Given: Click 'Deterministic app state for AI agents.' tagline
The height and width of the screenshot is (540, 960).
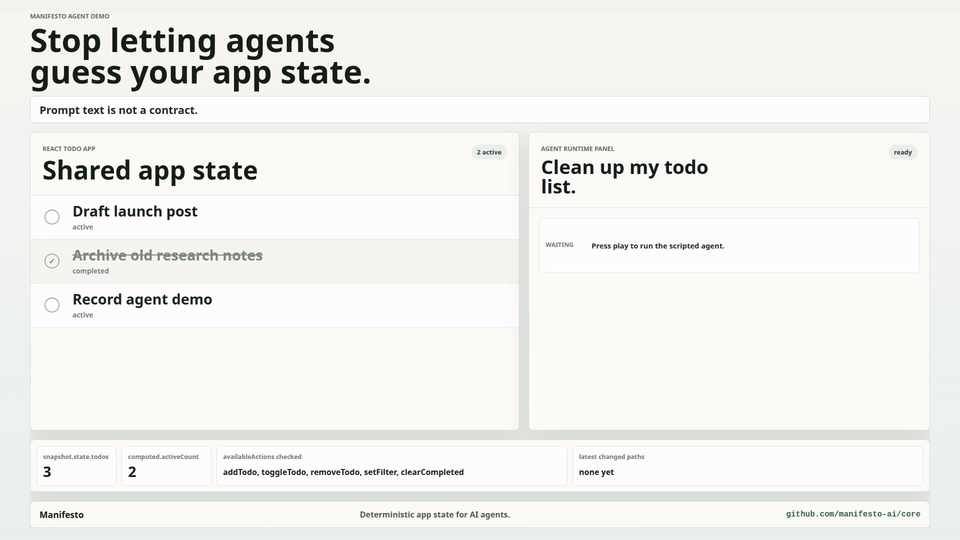Looking at the screenshot, I should click(x=435, y=515).
